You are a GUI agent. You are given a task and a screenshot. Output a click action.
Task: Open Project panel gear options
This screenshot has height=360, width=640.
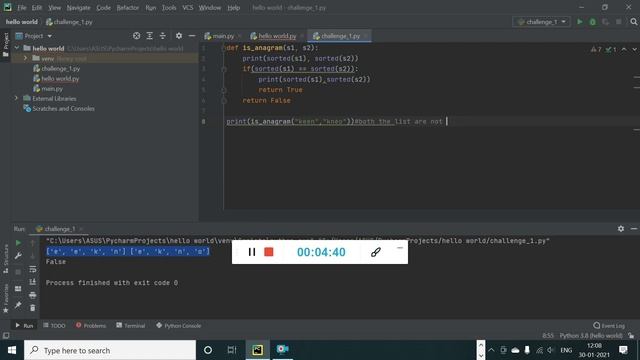click(x=179, y=36)
